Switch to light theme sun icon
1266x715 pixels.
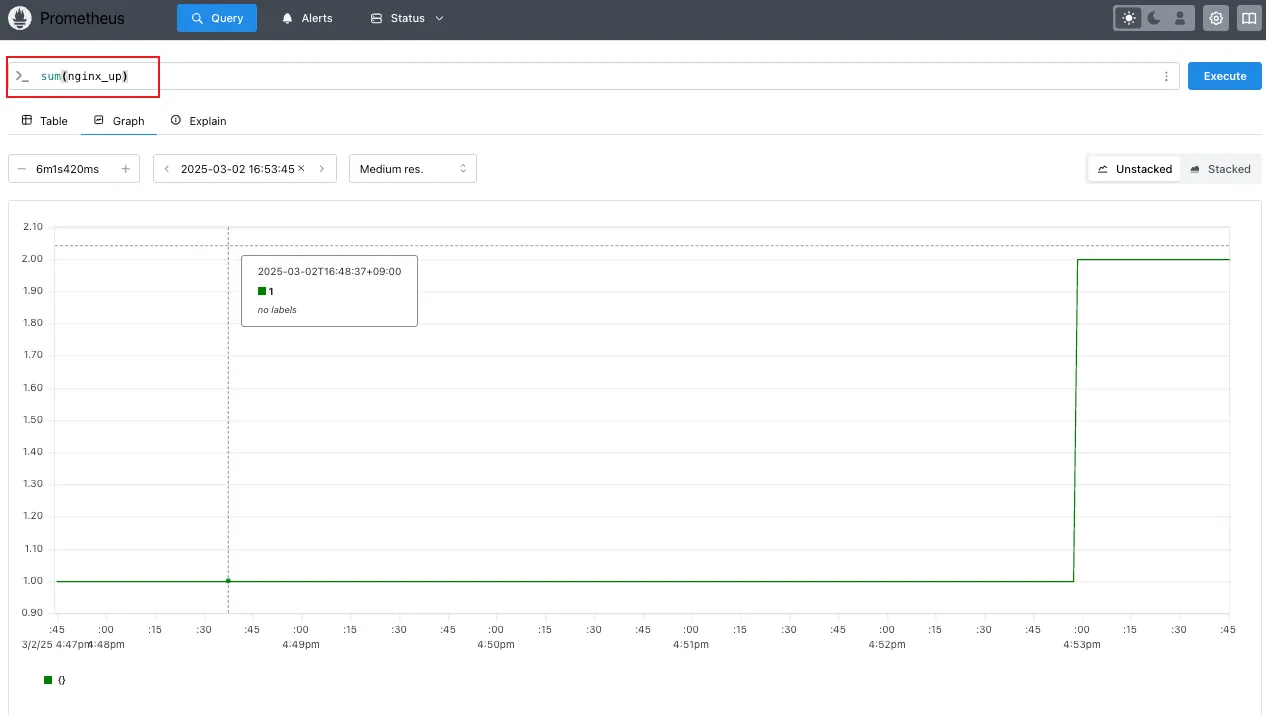(x=1129, y=18)
